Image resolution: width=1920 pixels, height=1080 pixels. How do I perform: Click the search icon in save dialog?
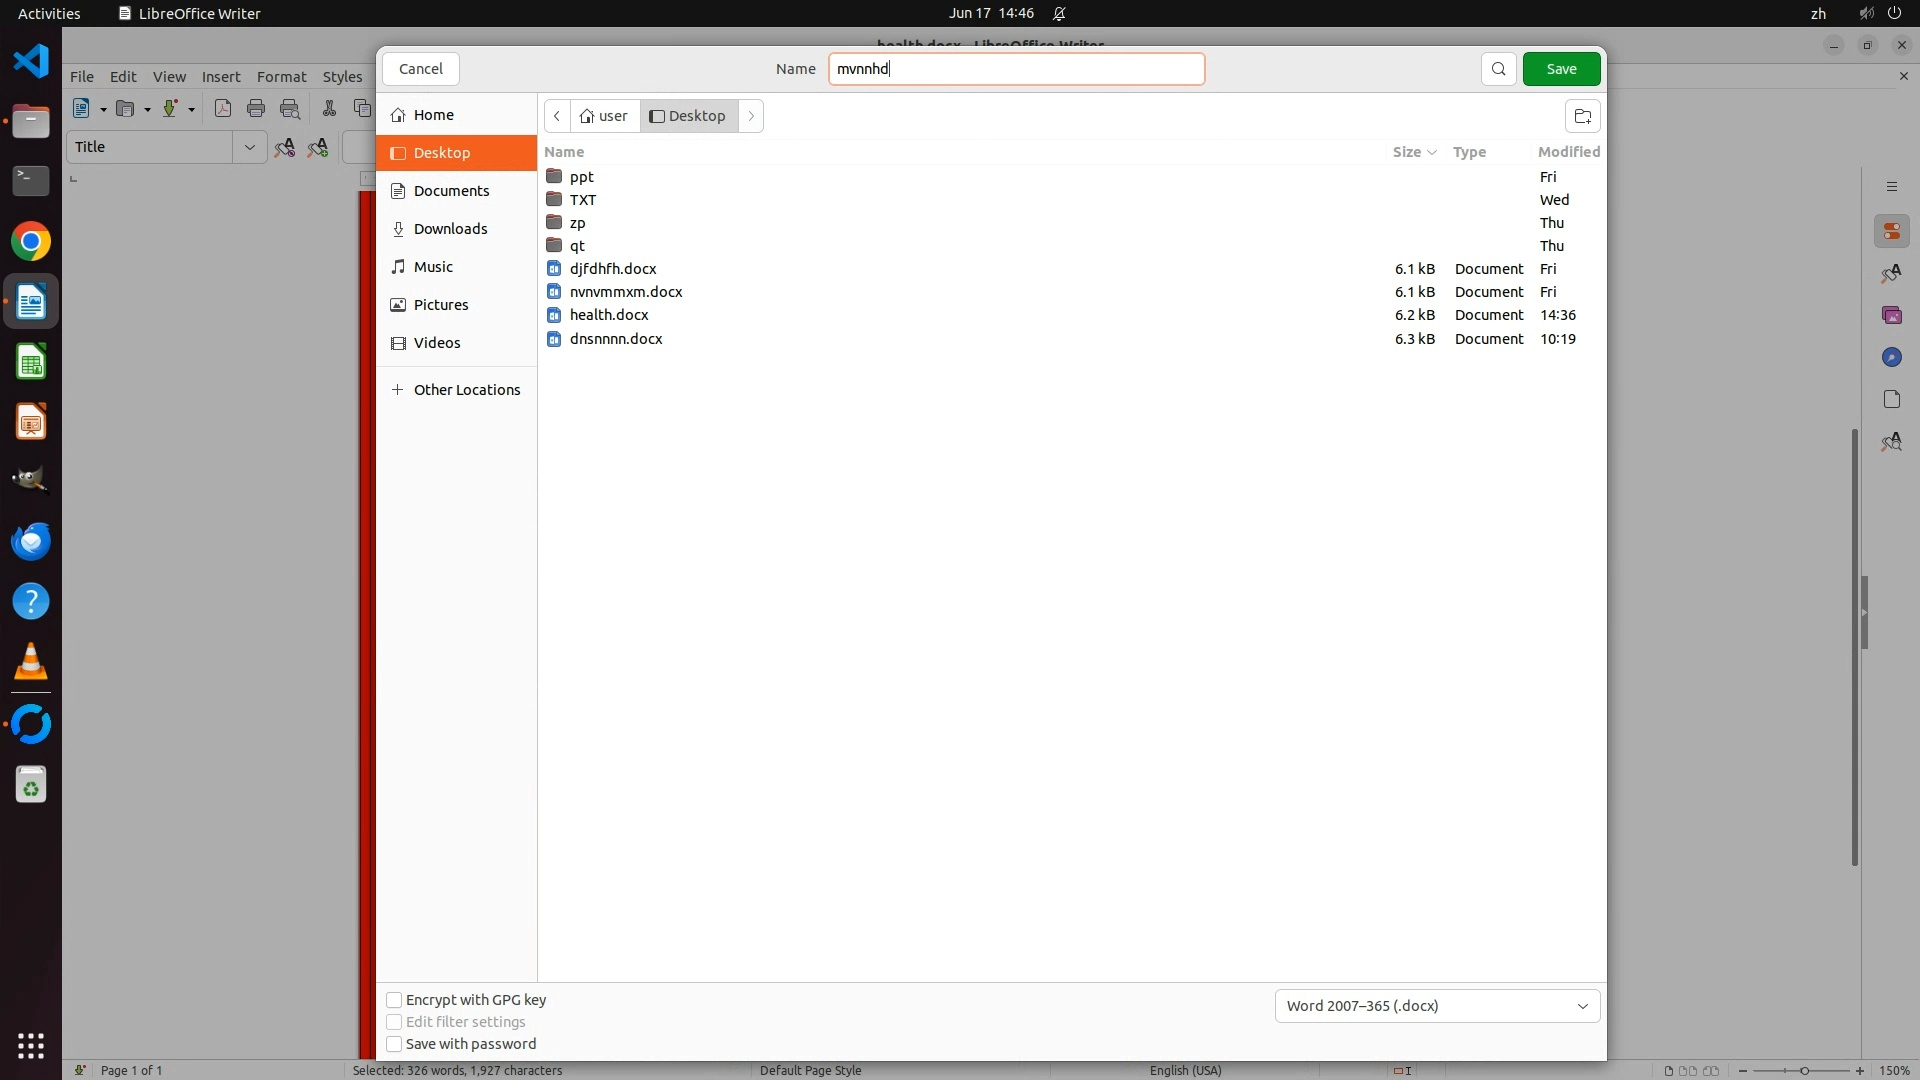(1498, 69)
